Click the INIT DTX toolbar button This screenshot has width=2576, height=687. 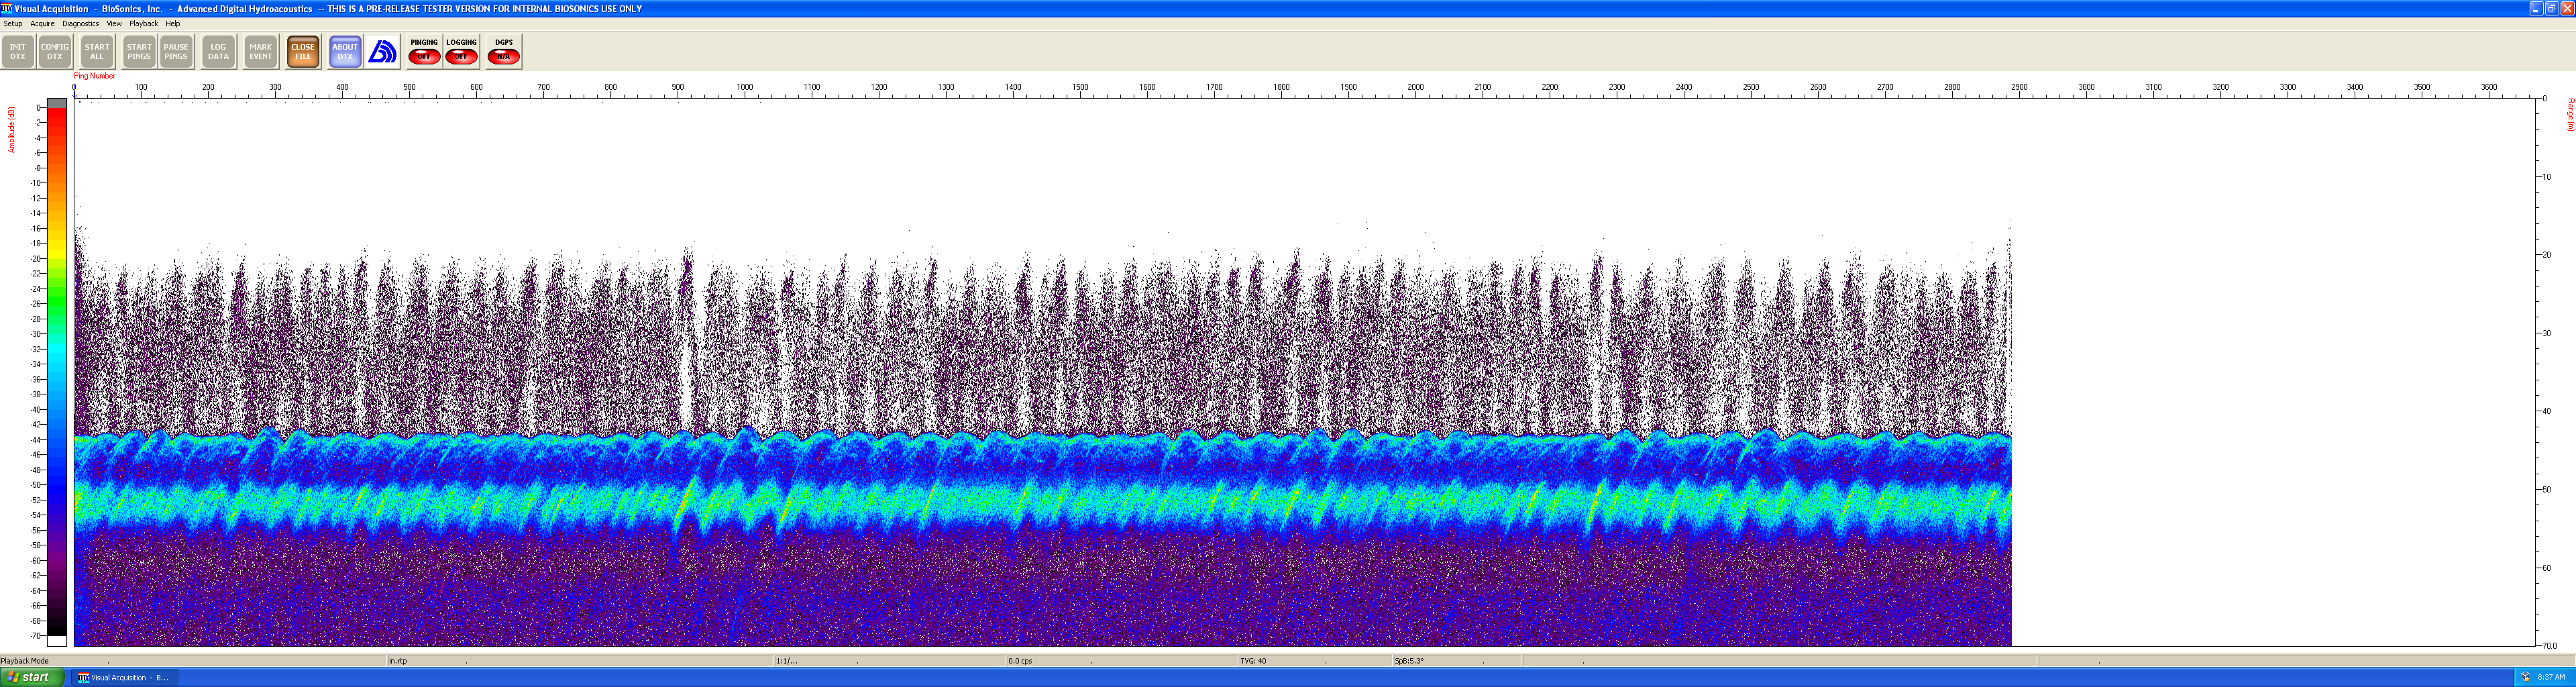(18, 52)
